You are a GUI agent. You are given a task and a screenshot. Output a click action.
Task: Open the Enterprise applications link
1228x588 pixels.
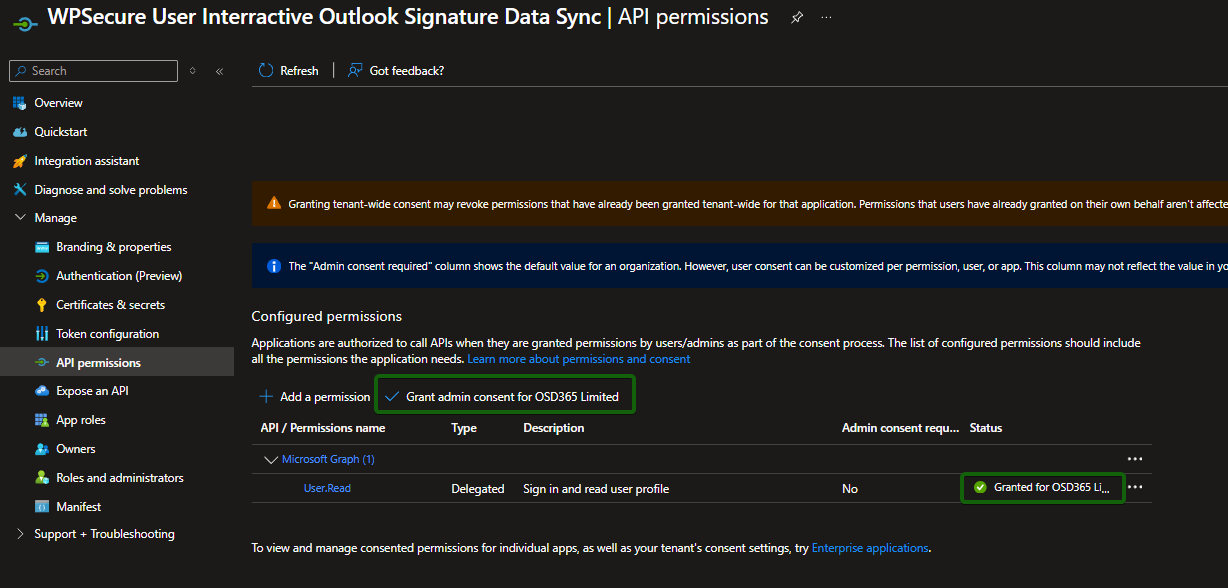click(869, 548)
